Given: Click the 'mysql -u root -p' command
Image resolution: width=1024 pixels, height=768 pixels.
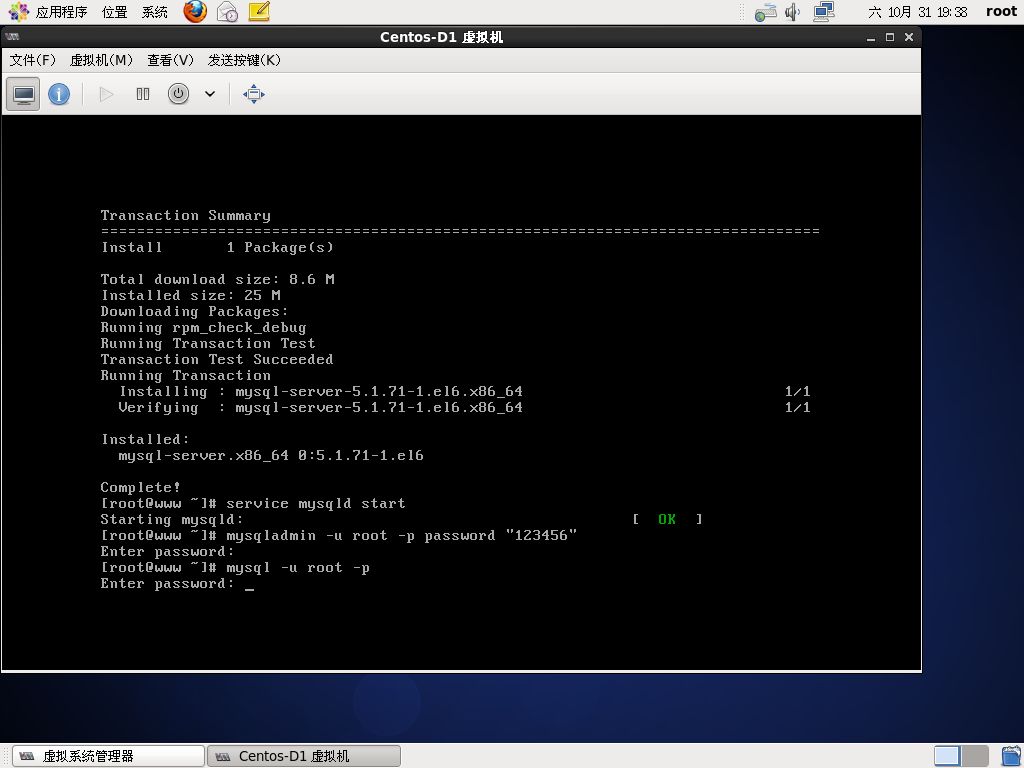Looking at the screenshot, I should point(298,568).
